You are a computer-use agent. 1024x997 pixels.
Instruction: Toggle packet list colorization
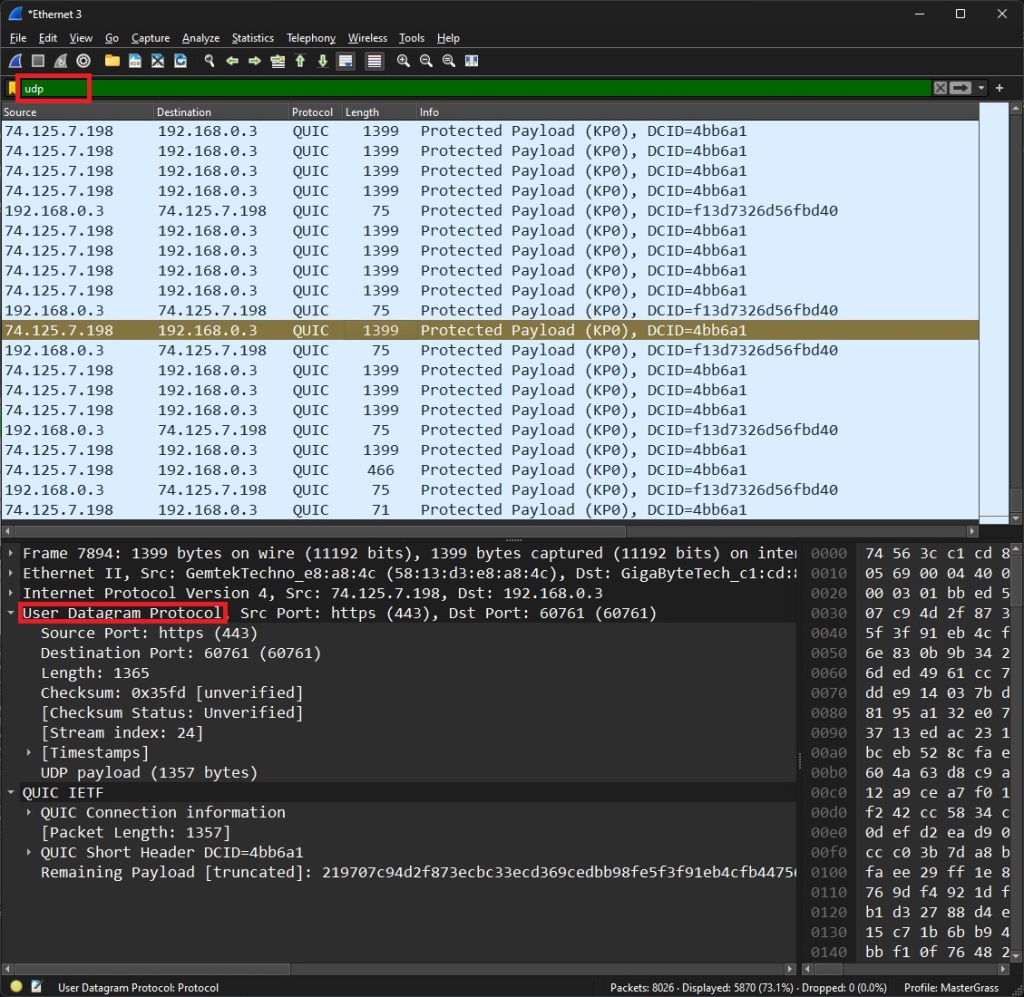[x=374, y=61]
